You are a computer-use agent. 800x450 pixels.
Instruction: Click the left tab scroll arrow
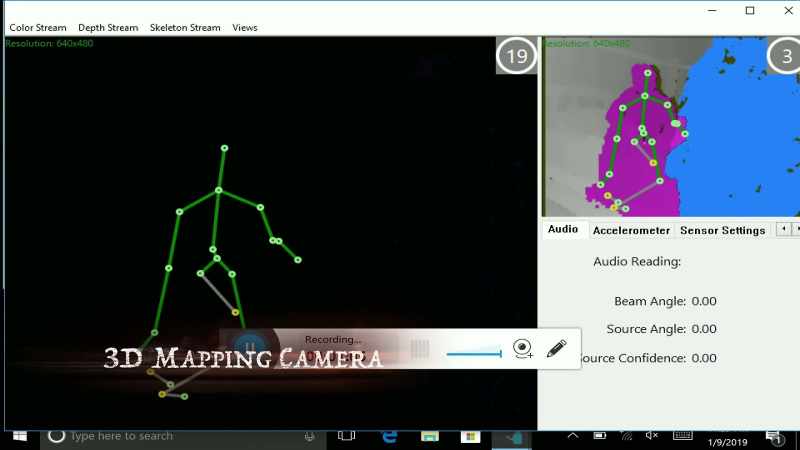[x=784, y=230]
